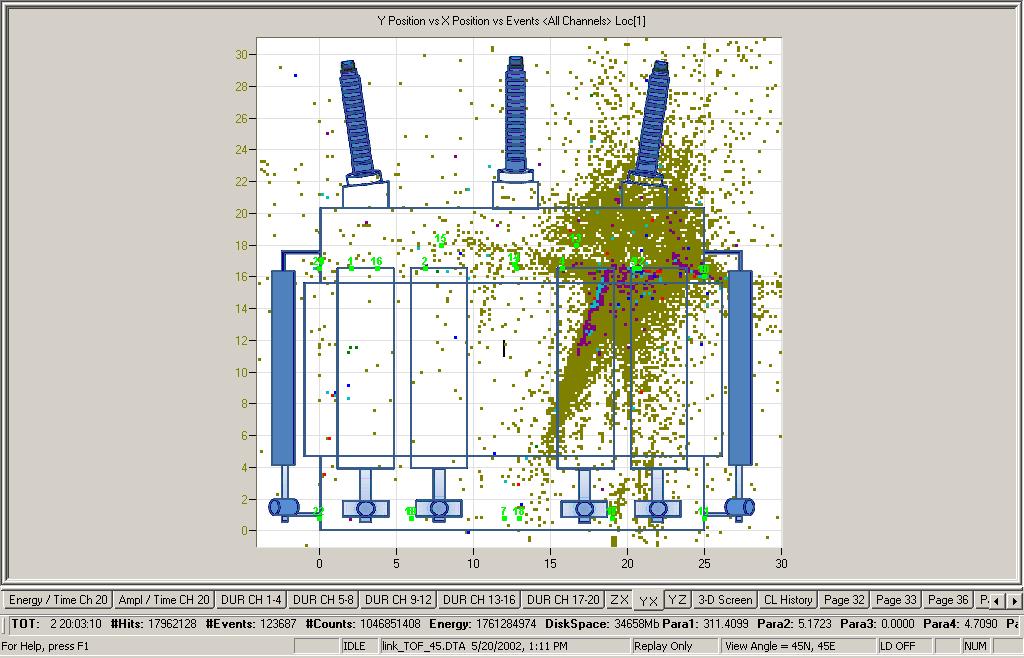1024x658 pixels.
Task: Click the left radiator panel graphic
Action: pyautogui.click(x=283, y=367)
